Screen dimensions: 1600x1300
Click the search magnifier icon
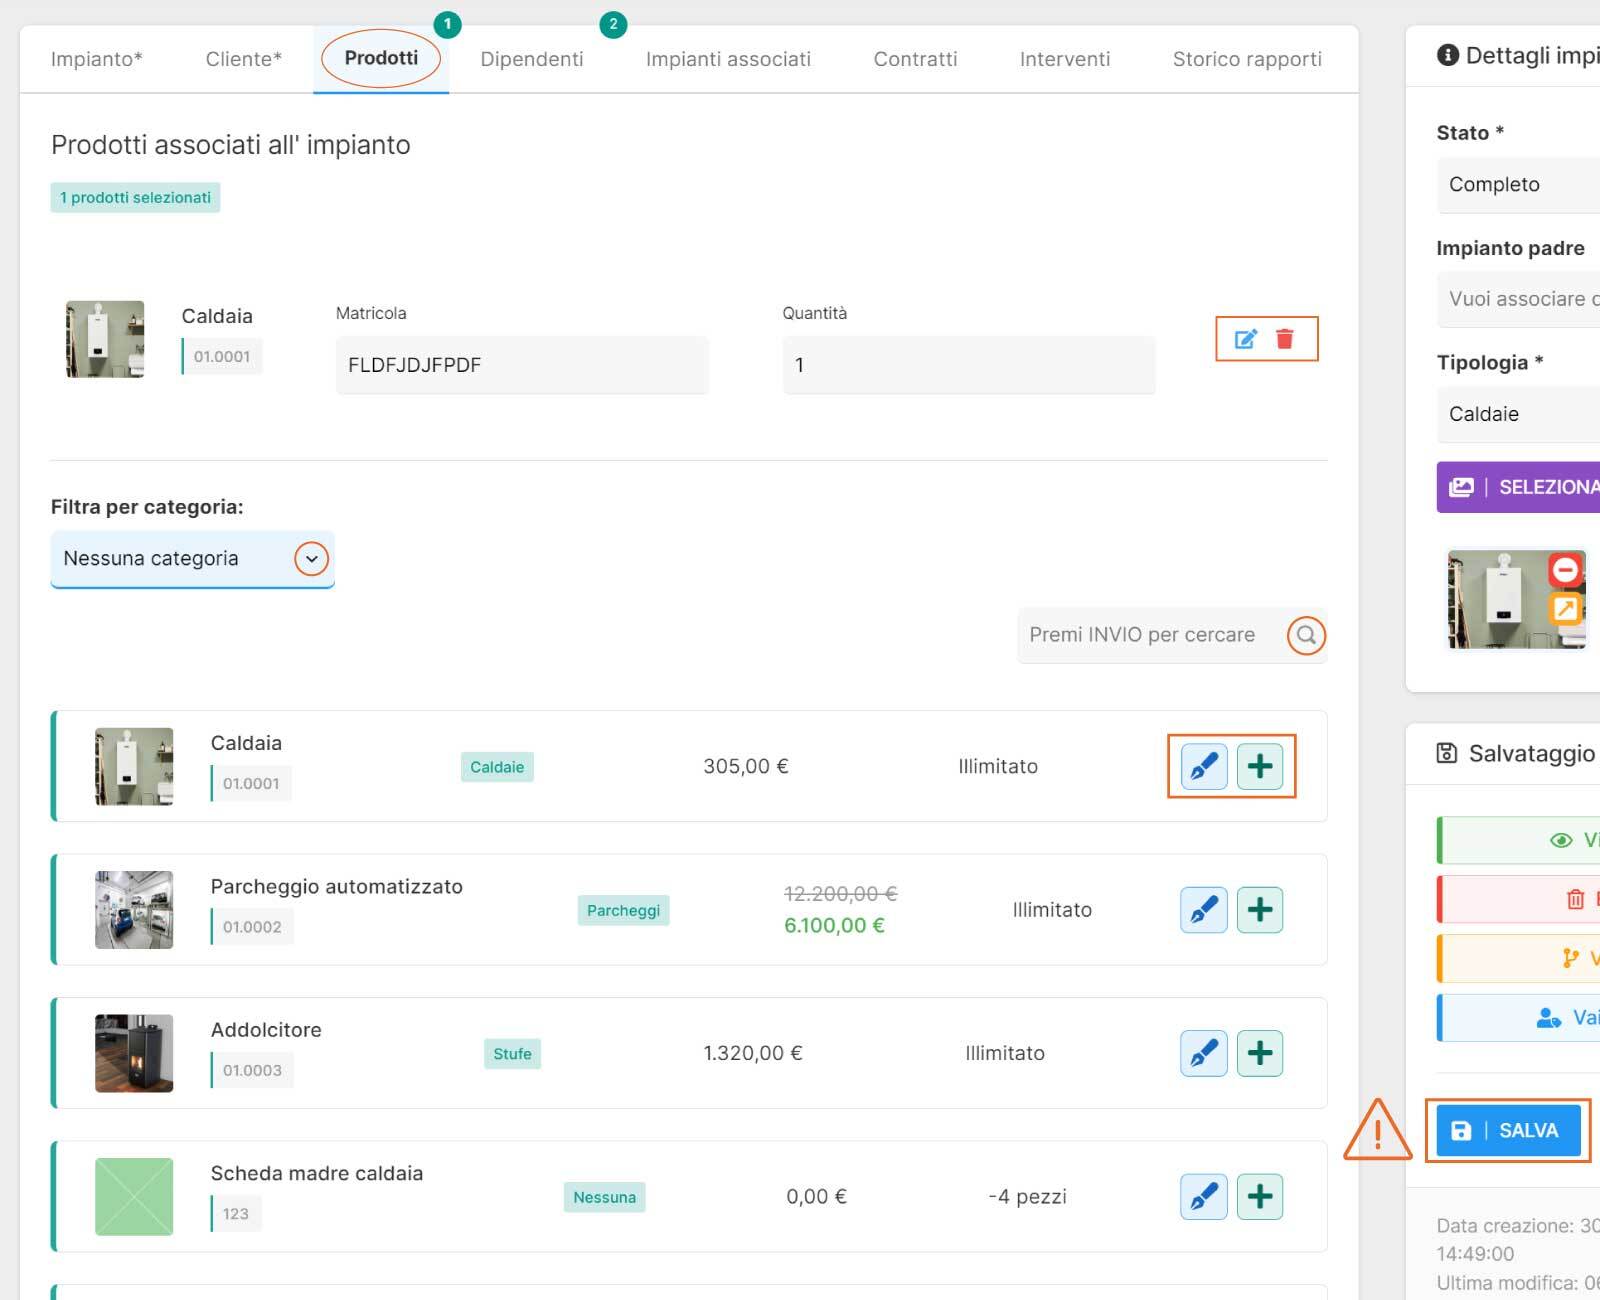pyautogui.click(x=1306, y=635)
